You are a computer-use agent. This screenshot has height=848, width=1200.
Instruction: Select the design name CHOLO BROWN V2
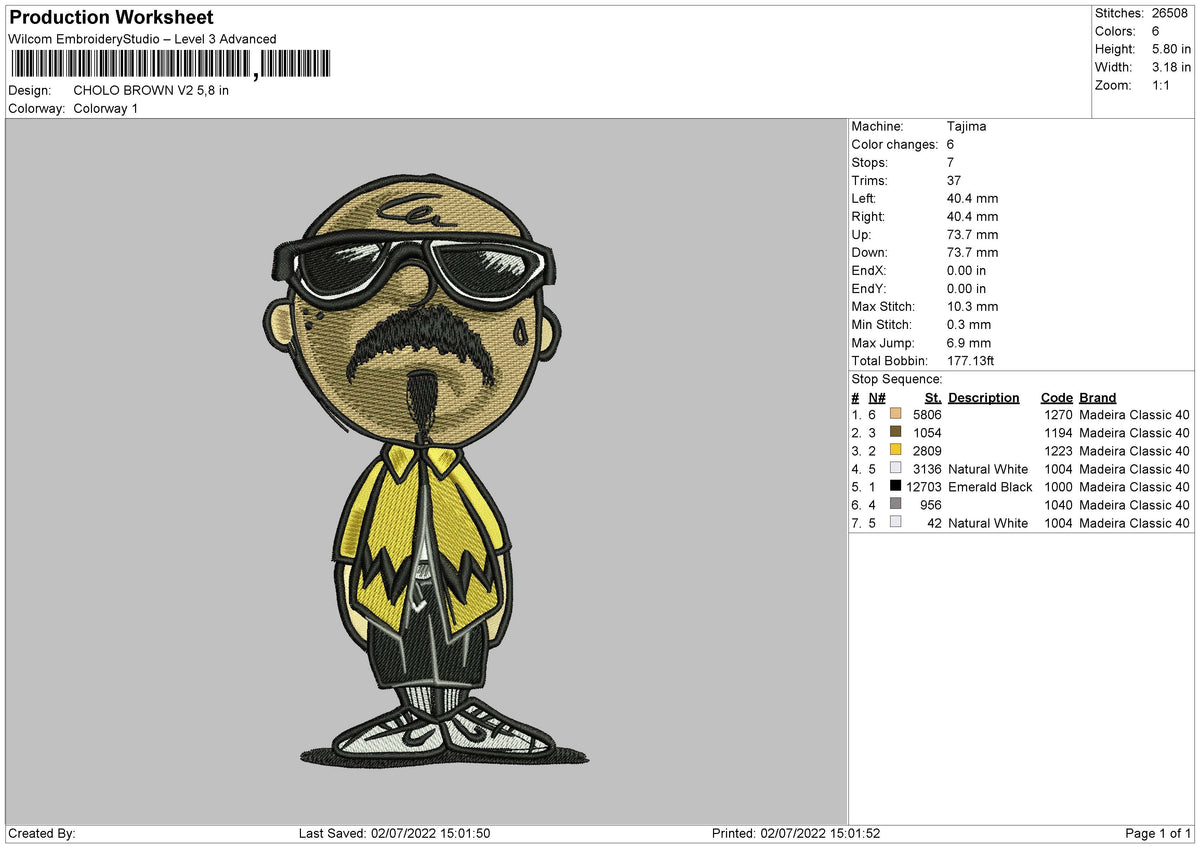pyautogui.click(x=150, y=90)
